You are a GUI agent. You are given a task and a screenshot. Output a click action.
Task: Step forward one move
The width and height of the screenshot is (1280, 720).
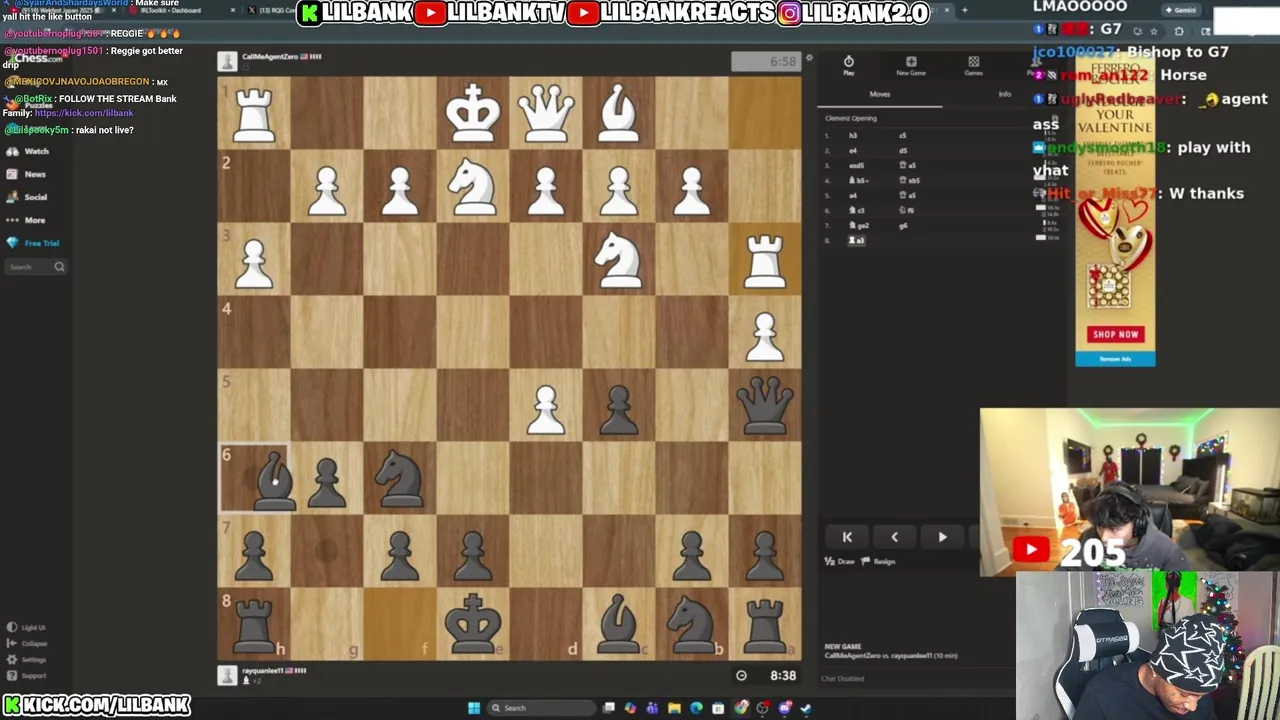(942, 537)
